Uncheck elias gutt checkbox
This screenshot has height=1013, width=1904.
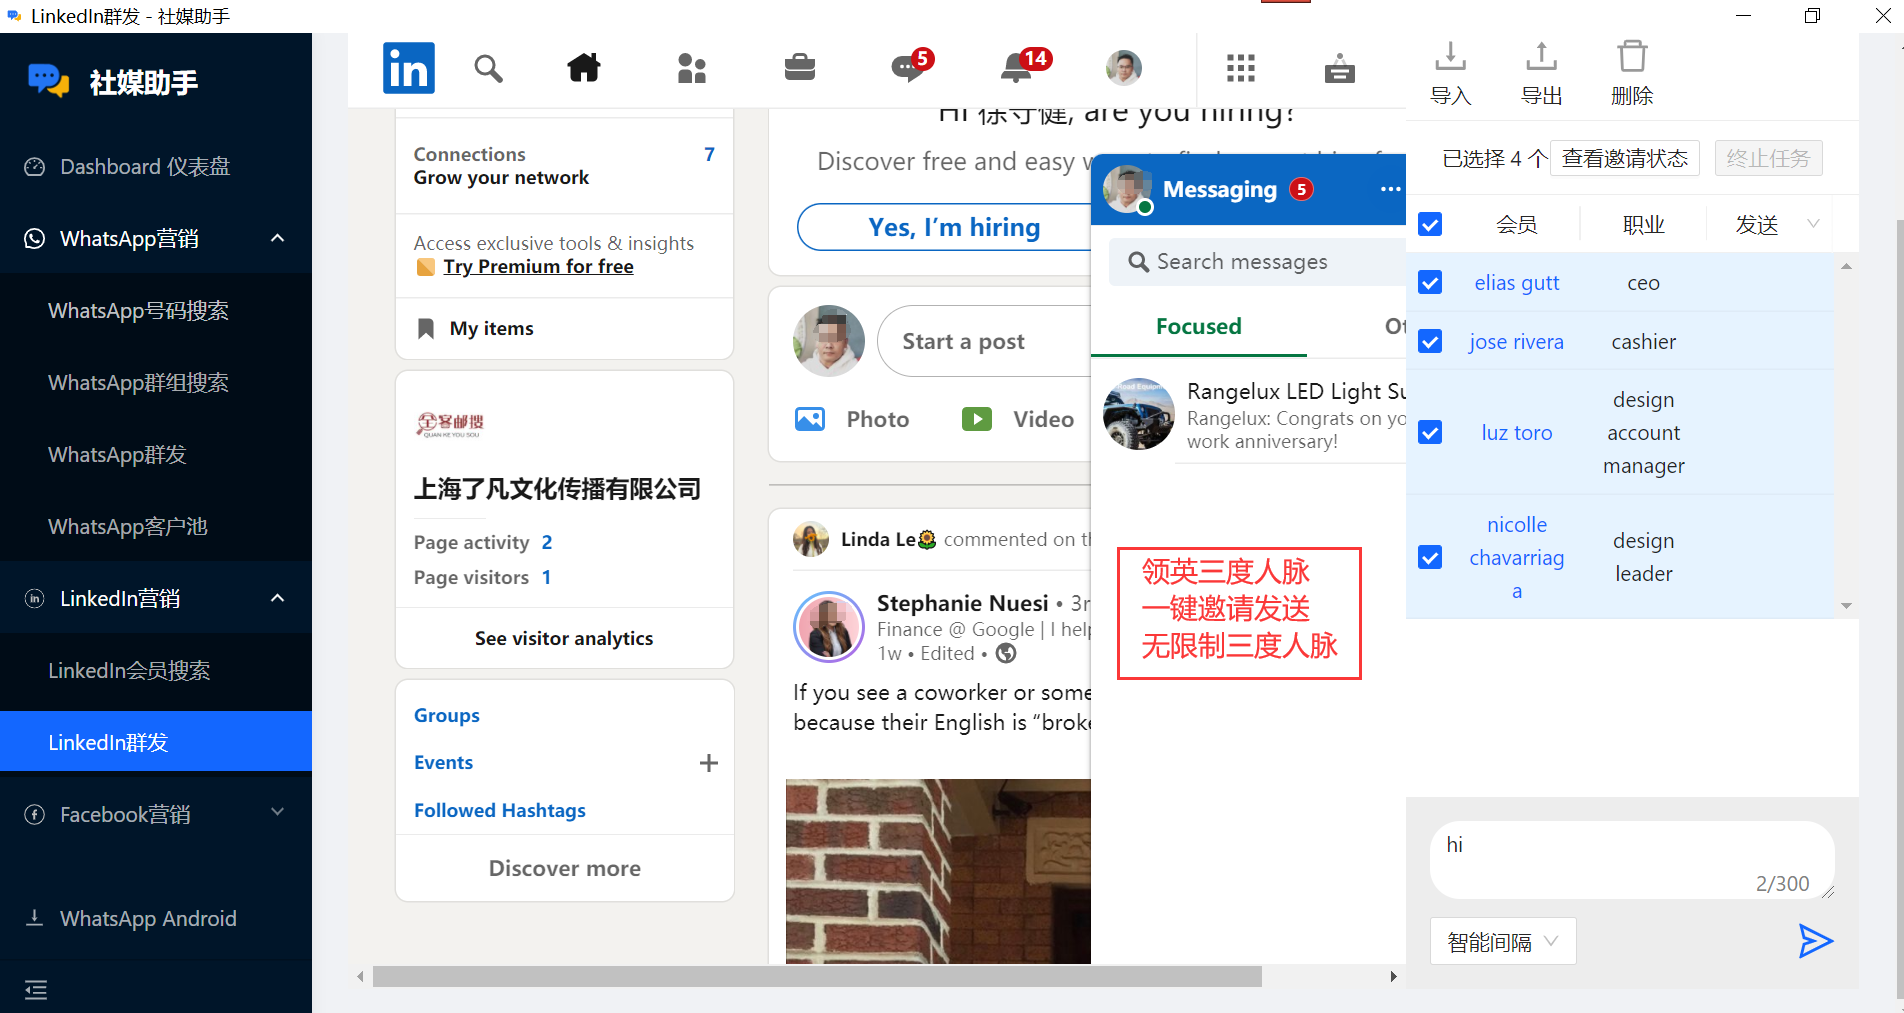click(x=1430, y=282)
